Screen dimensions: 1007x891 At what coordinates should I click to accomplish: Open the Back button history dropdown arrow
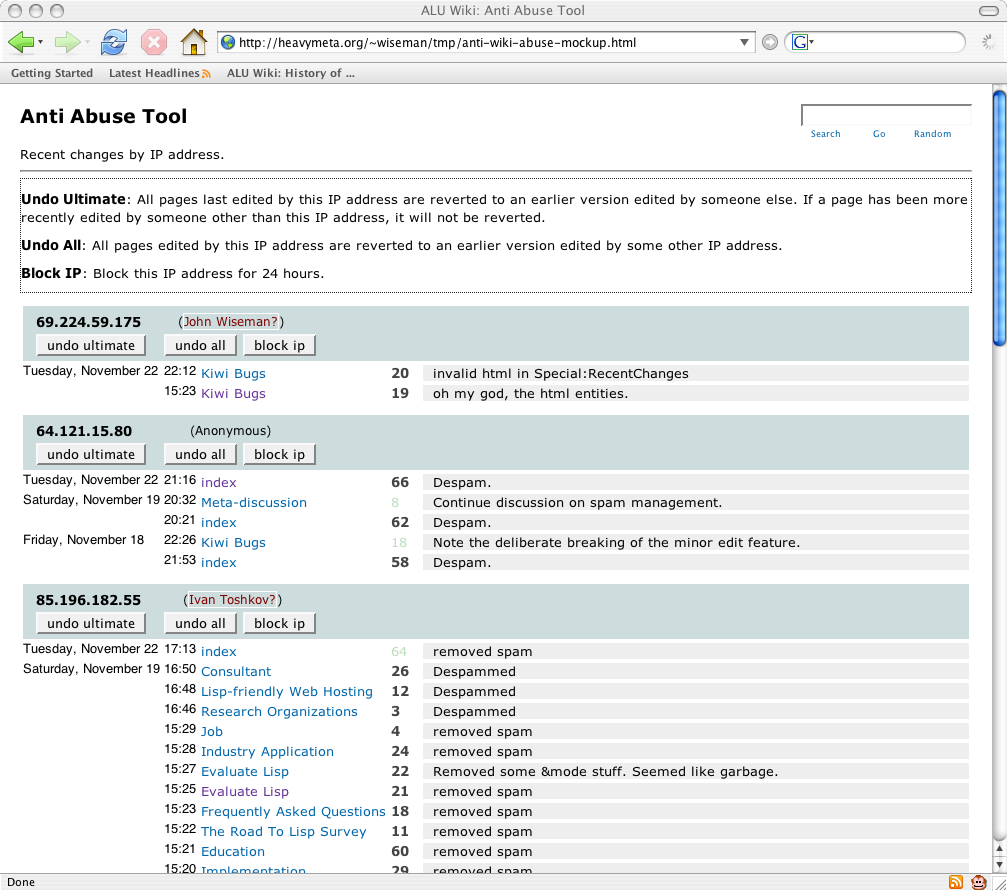[40, 42]
